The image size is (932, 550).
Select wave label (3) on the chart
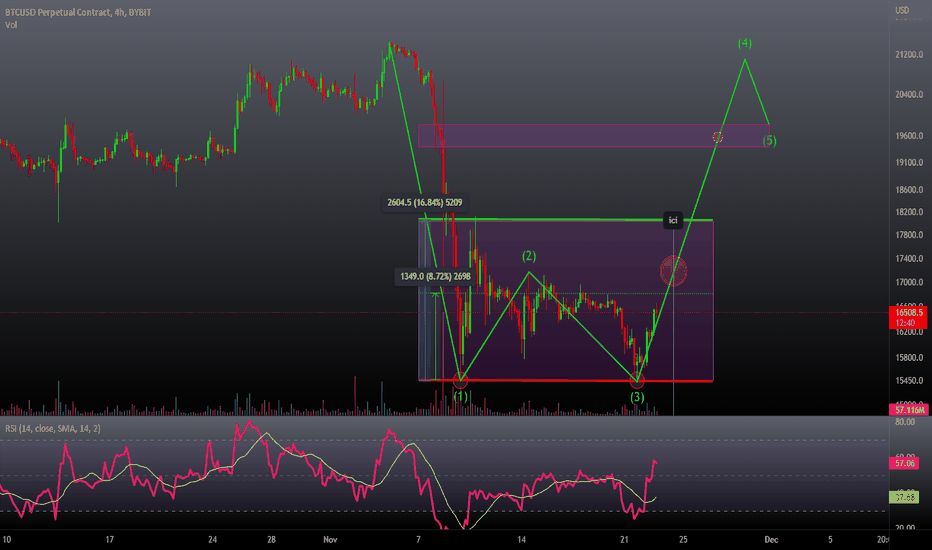click(x=637, y=396)
